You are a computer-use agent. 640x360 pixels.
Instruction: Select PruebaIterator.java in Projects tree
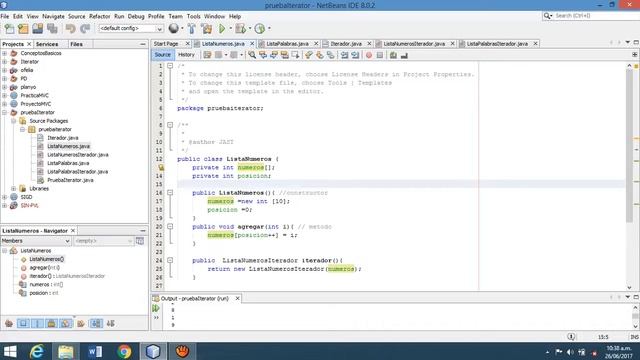[70, 180]
